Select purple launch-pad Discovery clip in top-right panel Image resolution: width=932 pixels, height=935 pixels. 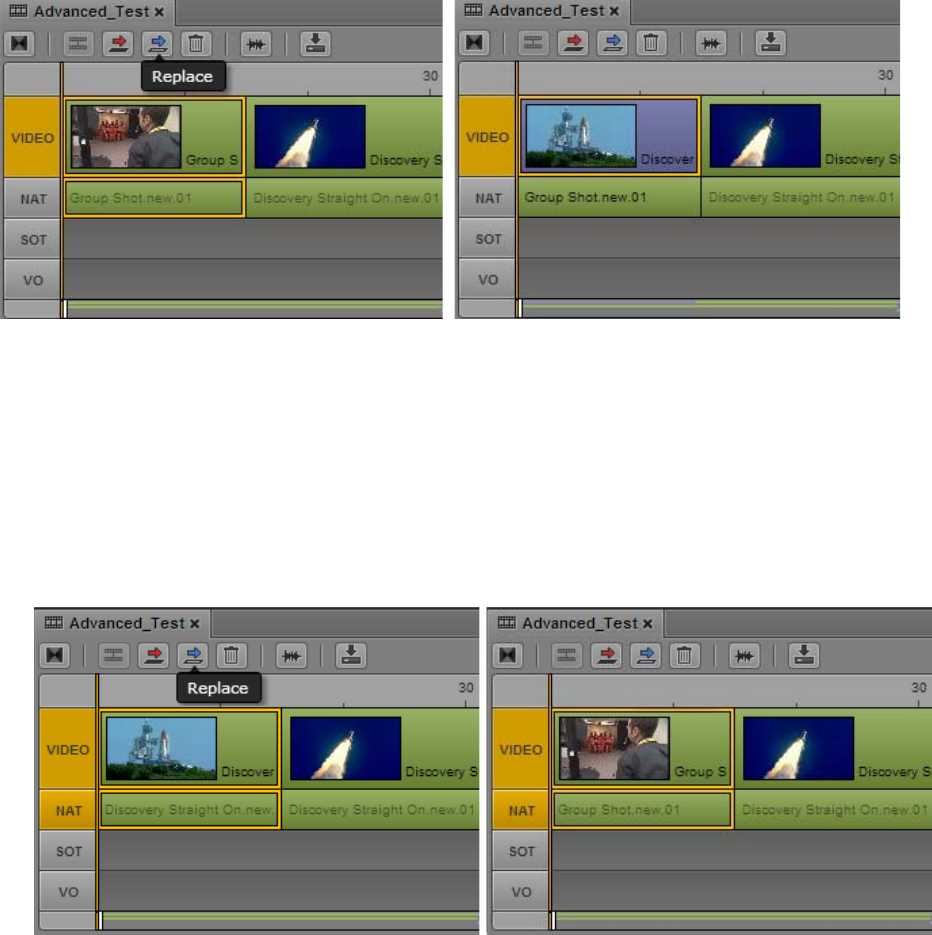[x=608, y=137]
